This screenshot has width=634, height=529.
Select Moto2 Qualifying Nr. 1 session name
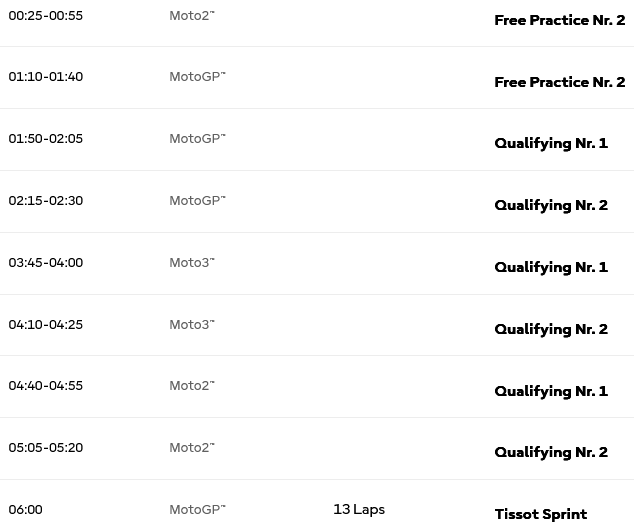[551, 391]
